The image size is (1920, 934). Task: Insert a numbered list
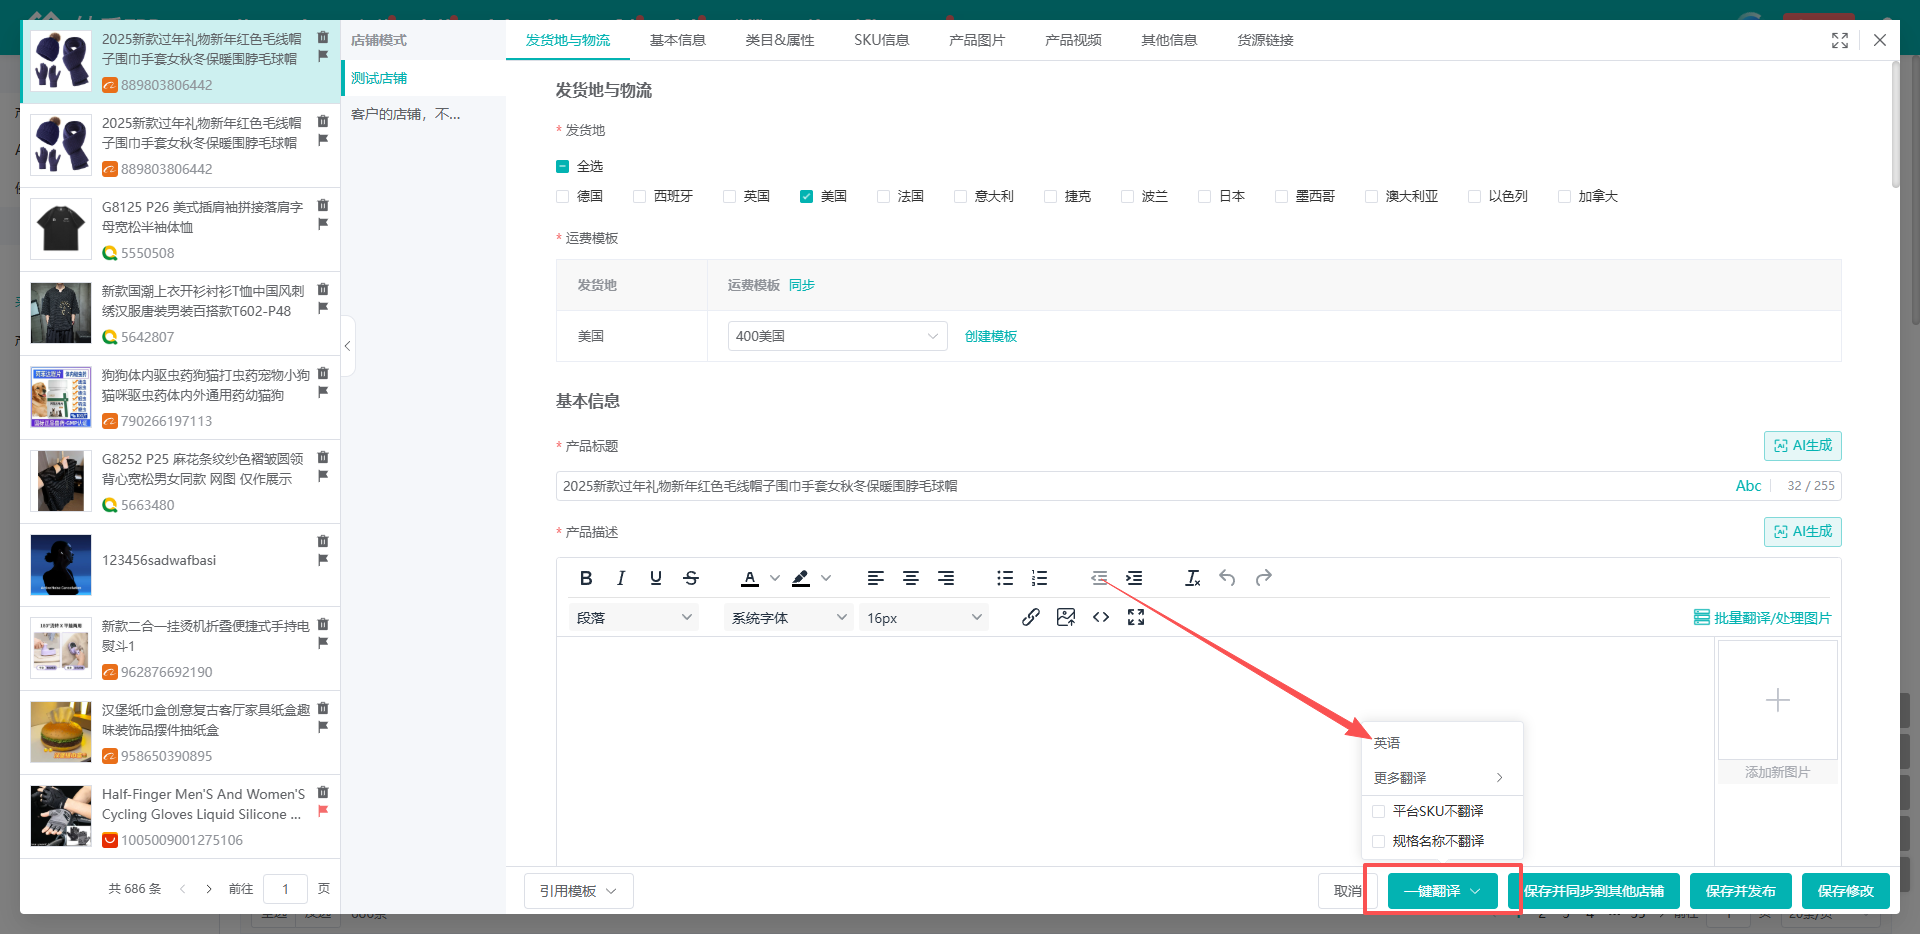tap(1040, 578)
